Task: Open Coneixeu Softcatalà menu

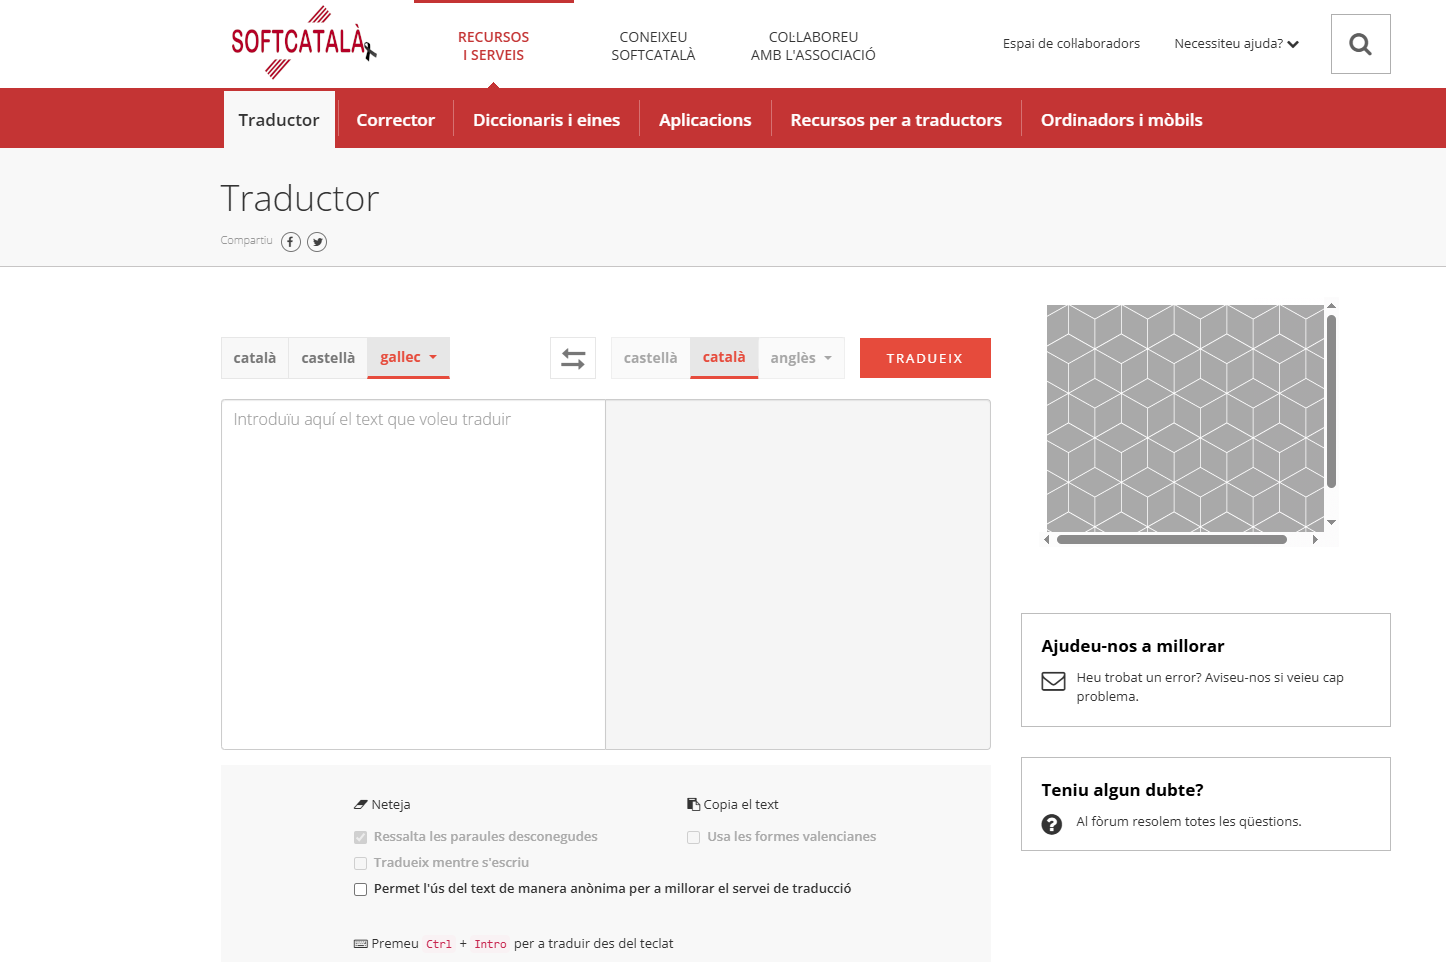Action: click(x=653, y=46)
